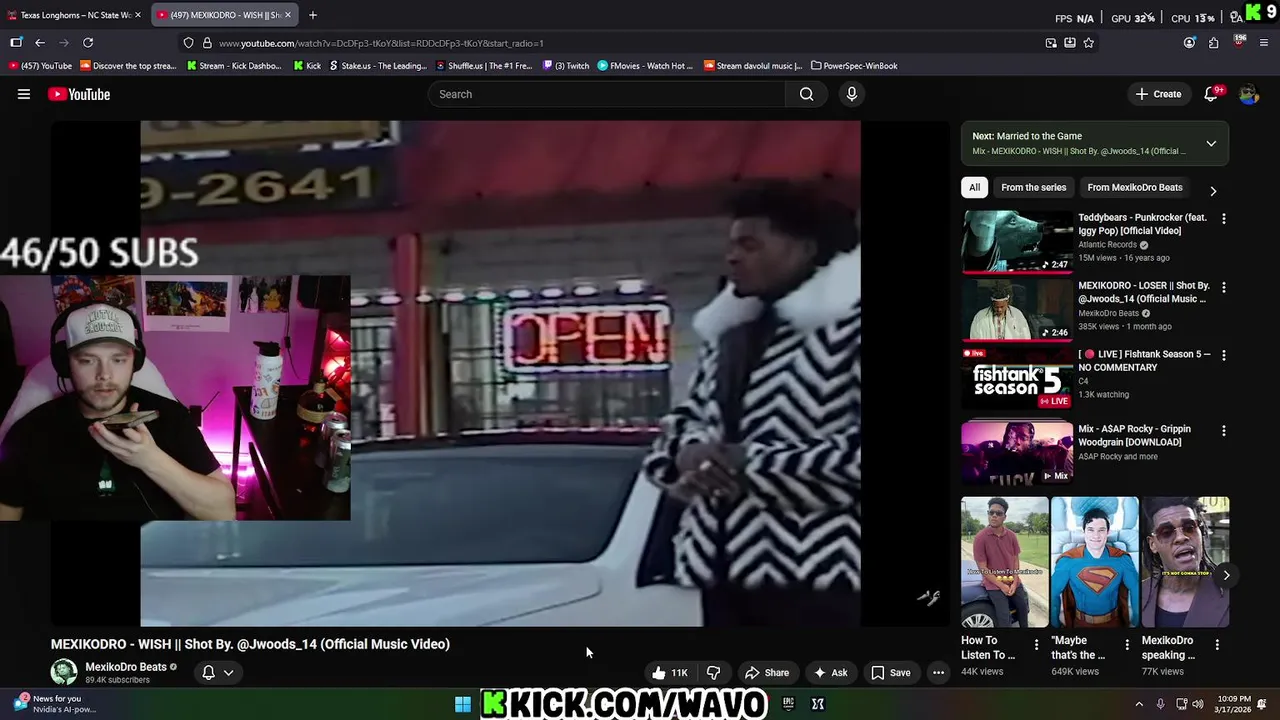Image resolution: width=1280 pixels, height=720 pixels.
Task: Open the account avatar menu
Action: (x=1249, y=94)
